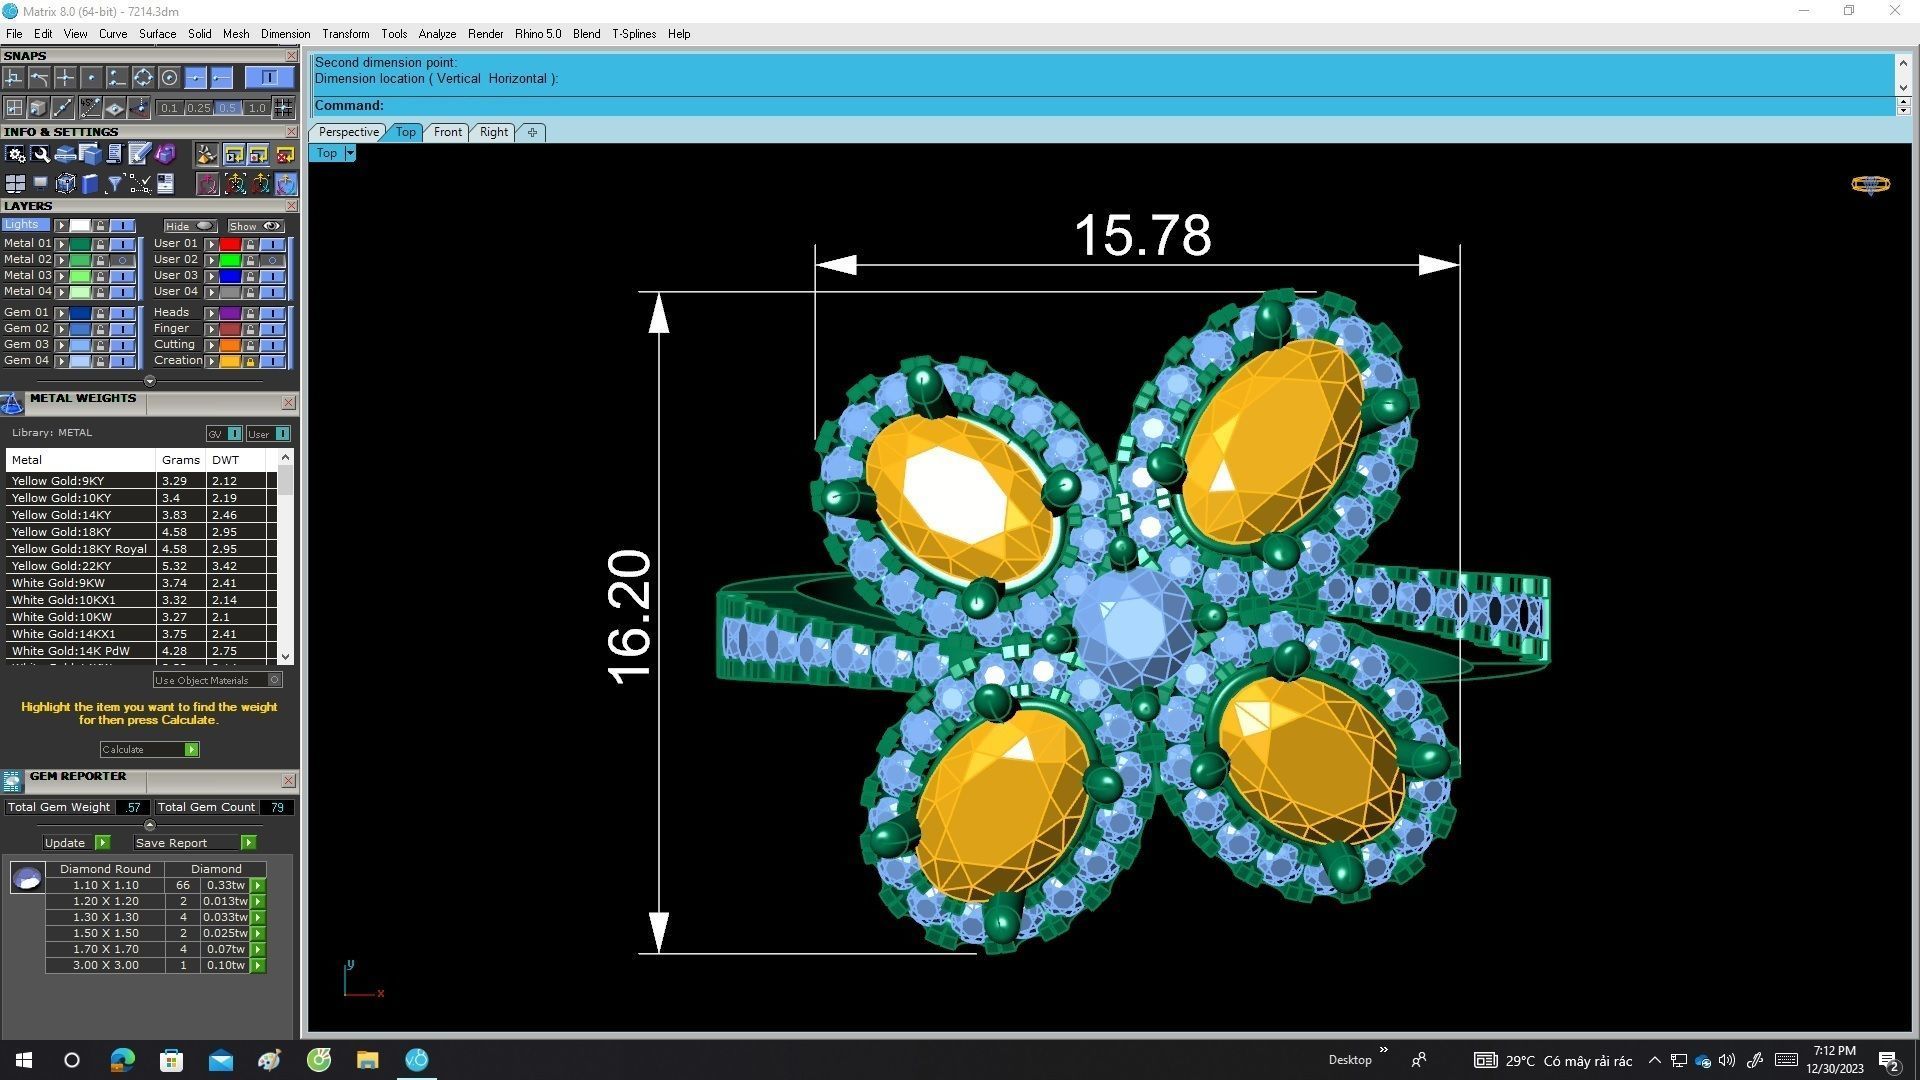Click the quad snap icon

[x=143, y=78]
